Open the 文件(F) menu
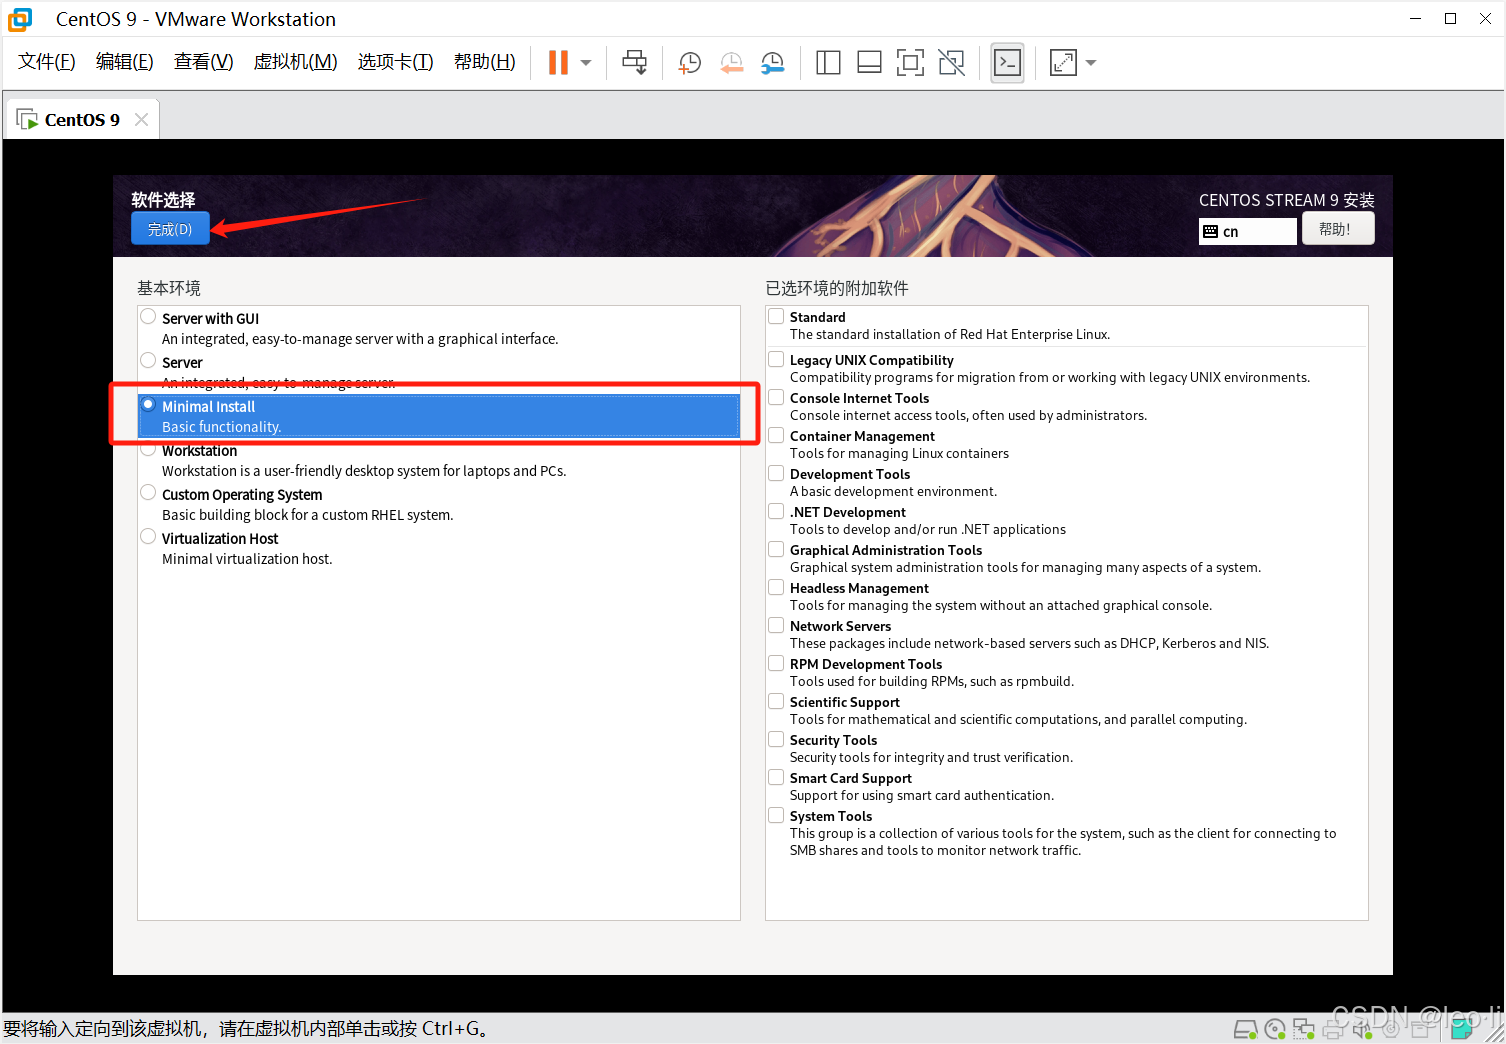The height and width of the screenshot is (1044, 1506). click(x=47, y=62)
